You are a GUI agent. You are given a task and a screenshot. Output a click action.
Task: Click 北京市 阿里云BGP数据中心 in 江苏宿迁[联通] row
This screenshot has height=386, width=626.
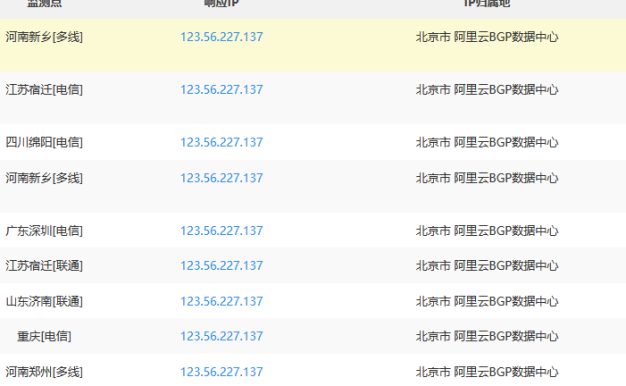tap(487, 266)
